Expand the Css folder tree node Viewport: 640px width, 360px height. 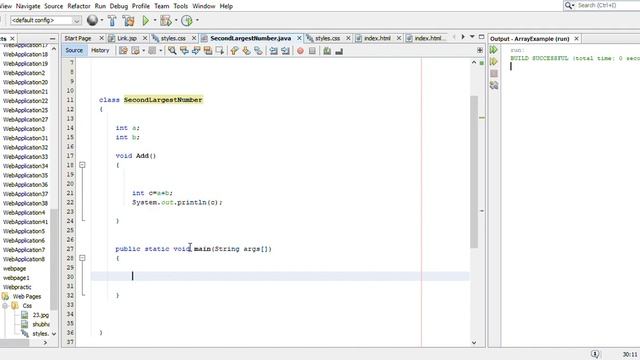5,306
